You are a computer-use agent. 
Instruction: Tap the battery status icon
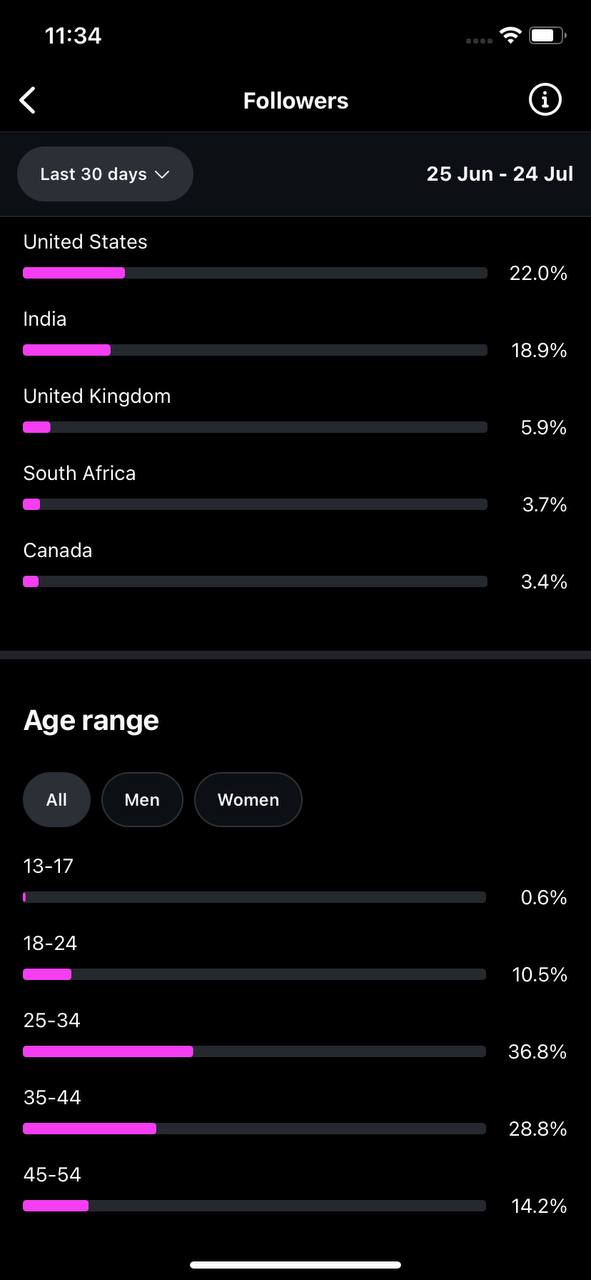[548, 36]
